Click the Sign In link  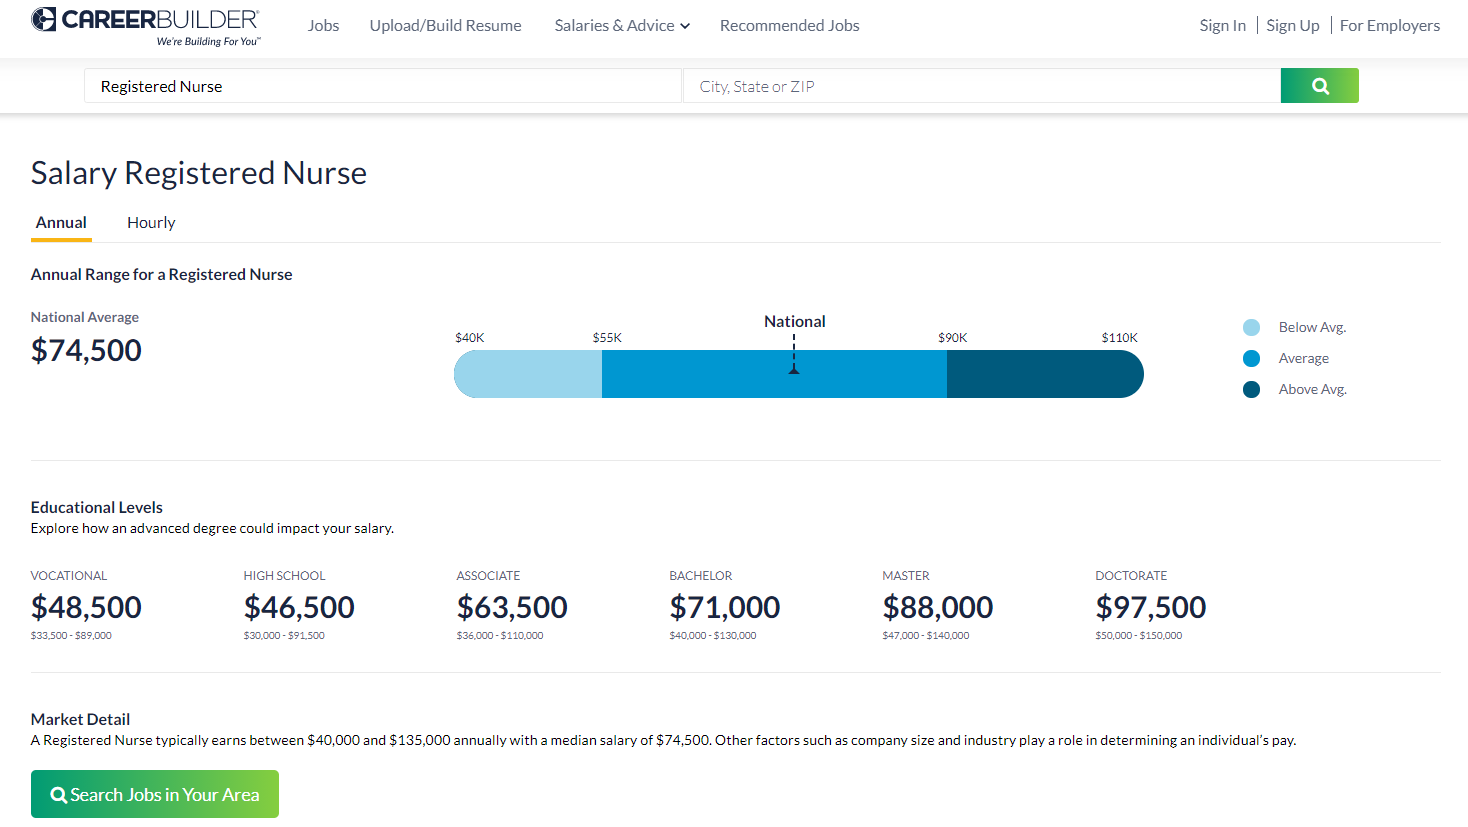tap(1222, 25)
